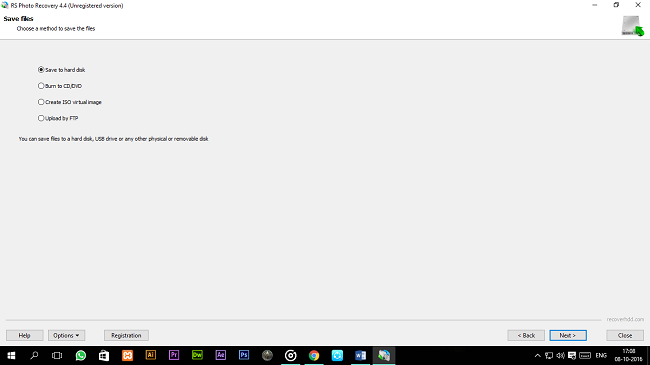The image size is (650, 365).
Task: Switch to Google Chrome in the taskbar
Action: click(x=314, y=355)
